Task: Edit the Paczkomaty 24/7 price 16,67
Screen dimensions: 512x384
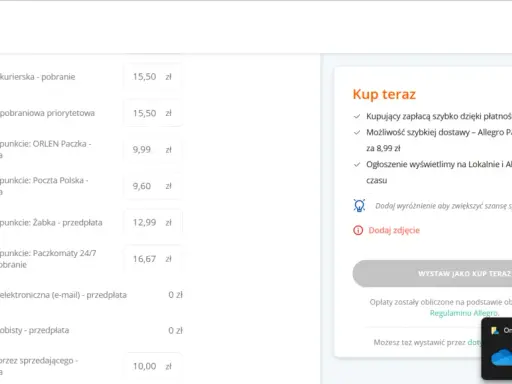Action: [x=153, y=259]
